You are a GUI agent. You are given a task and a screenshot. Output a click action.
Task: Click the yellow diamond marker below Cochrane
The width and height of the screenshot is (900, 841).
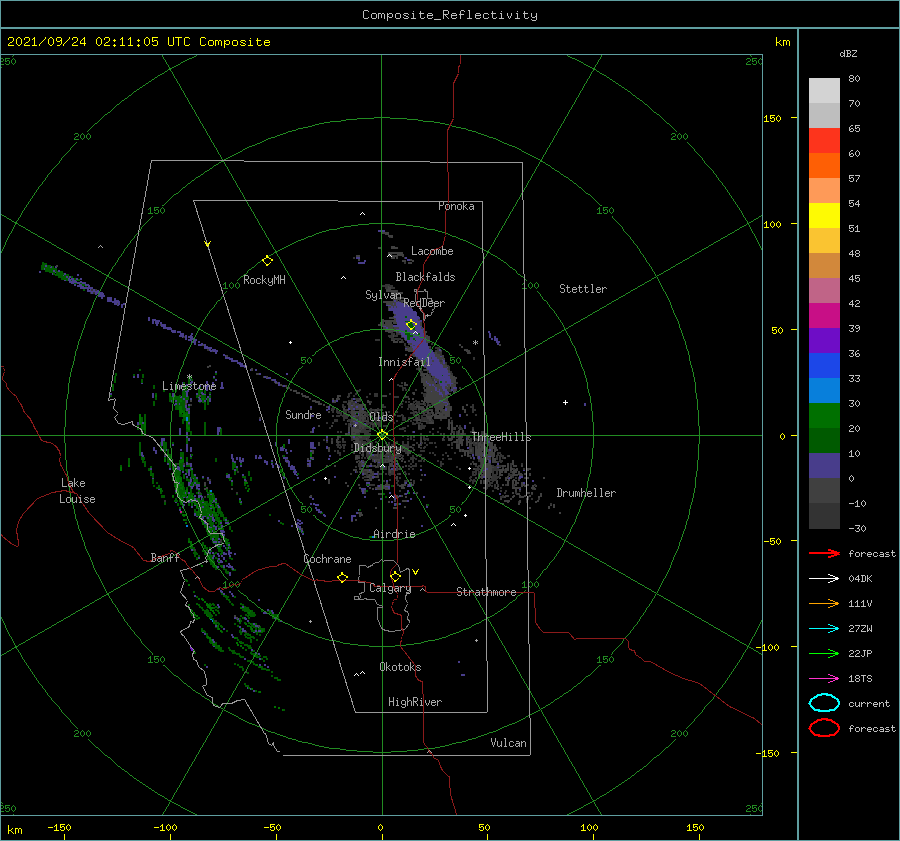click(x=342, y=577)
